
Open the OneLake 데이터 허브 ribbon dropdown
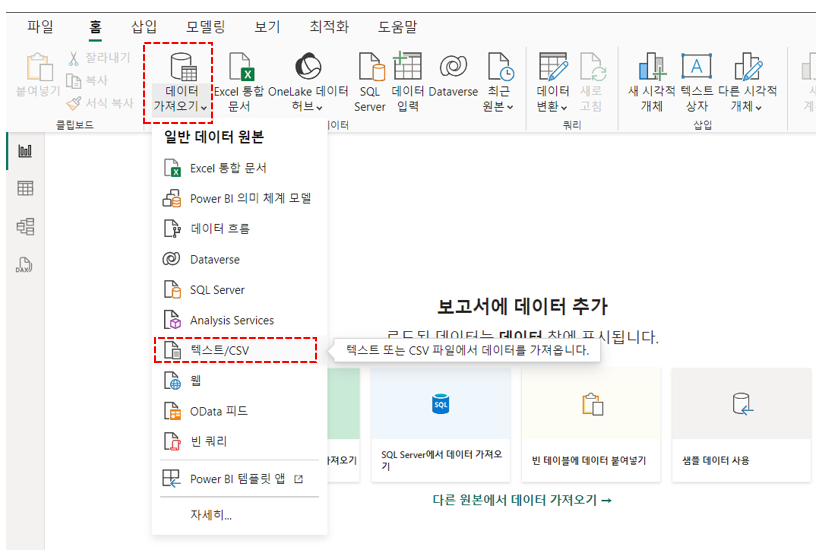click(x=308, y=82)
